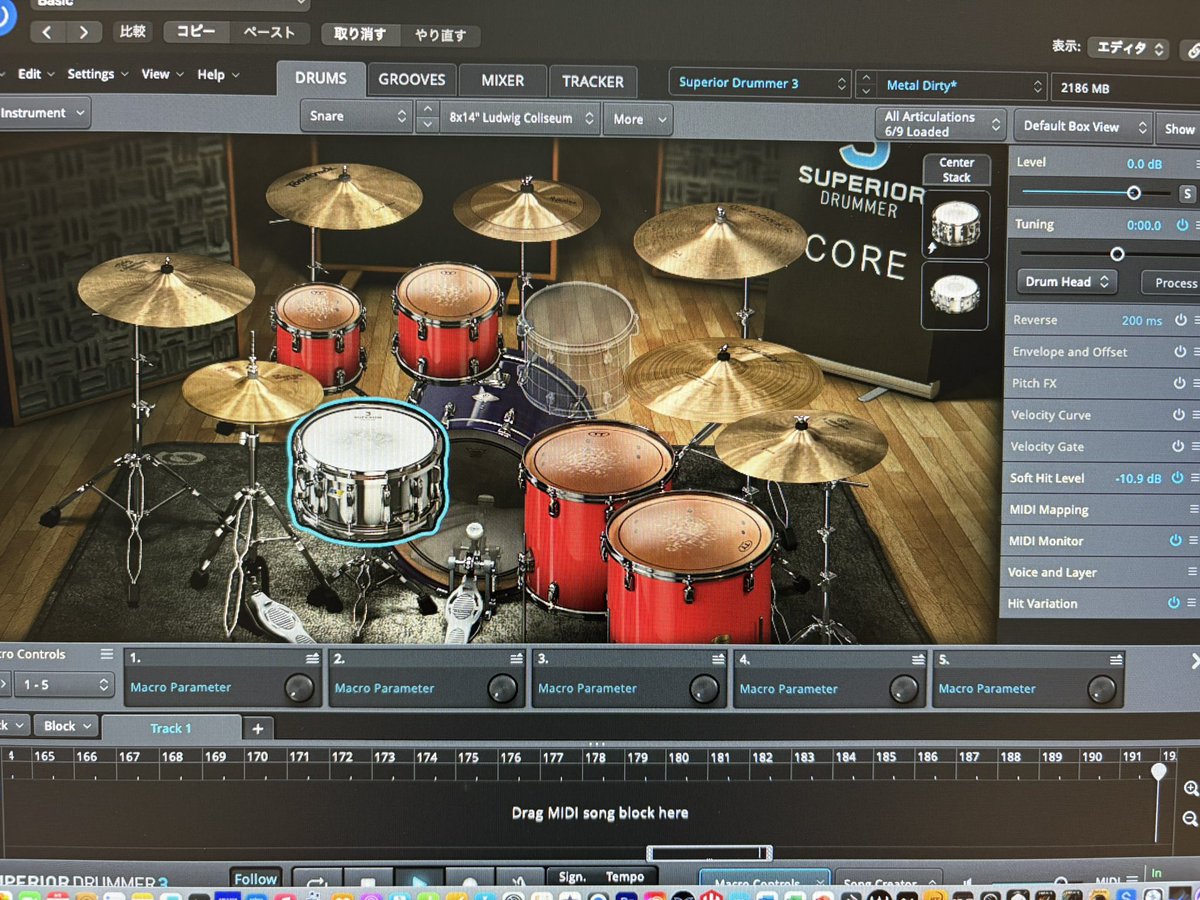Click the Macro 4 parameter knob
The height and width of the screenshot is (900, 1200).
[904, 689]
